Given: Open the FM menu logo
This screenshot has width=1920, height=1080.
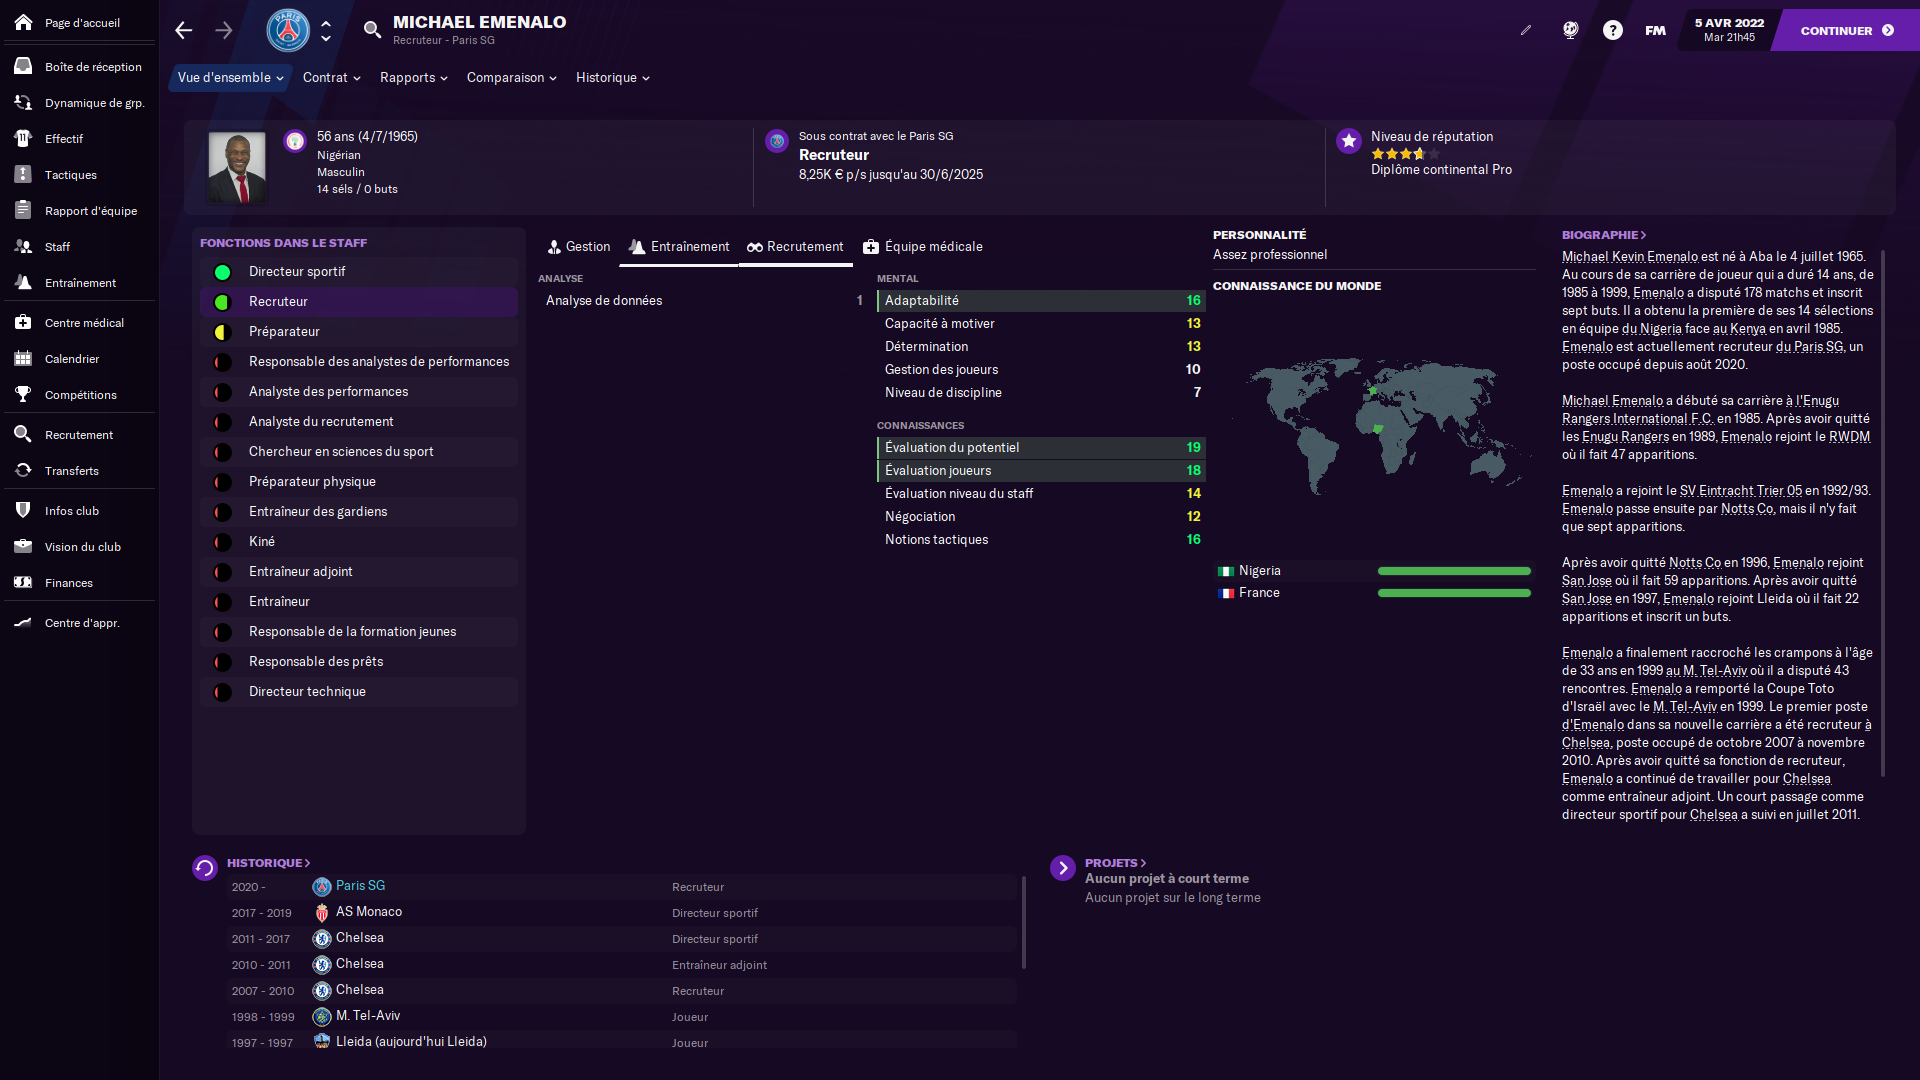Looking at the screenshot, I should (1655, 30).
